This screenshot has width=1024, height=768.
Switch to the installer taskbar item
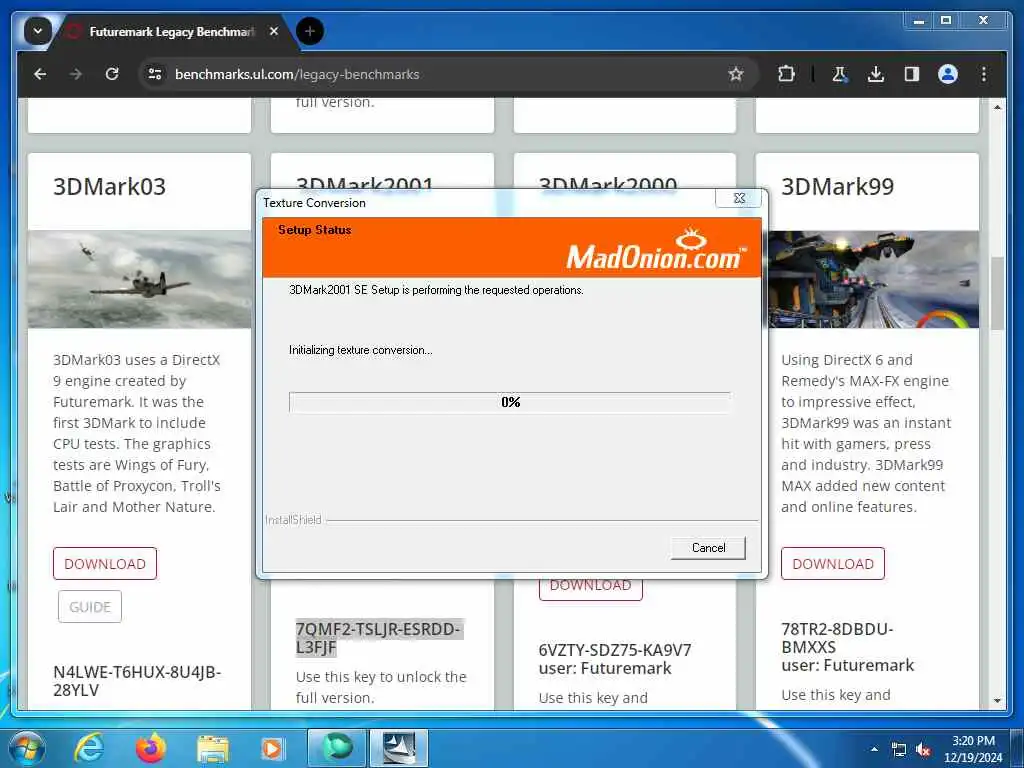[399, 748]
